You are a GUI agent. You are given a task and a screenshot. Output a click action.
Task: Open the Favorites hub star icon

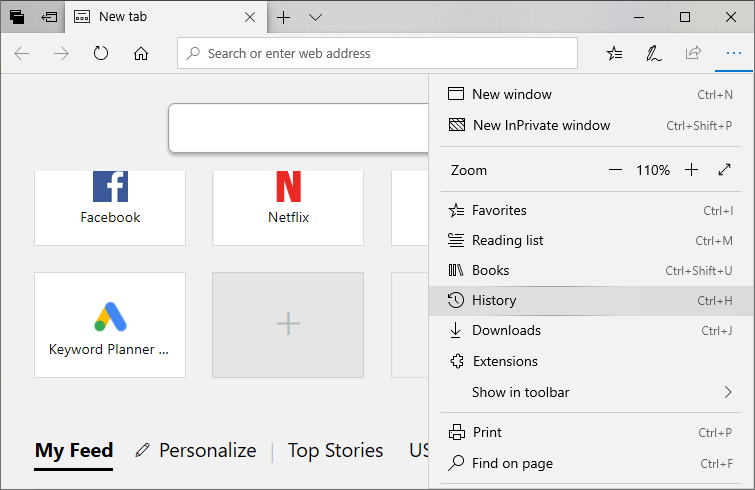pos(615,53)
